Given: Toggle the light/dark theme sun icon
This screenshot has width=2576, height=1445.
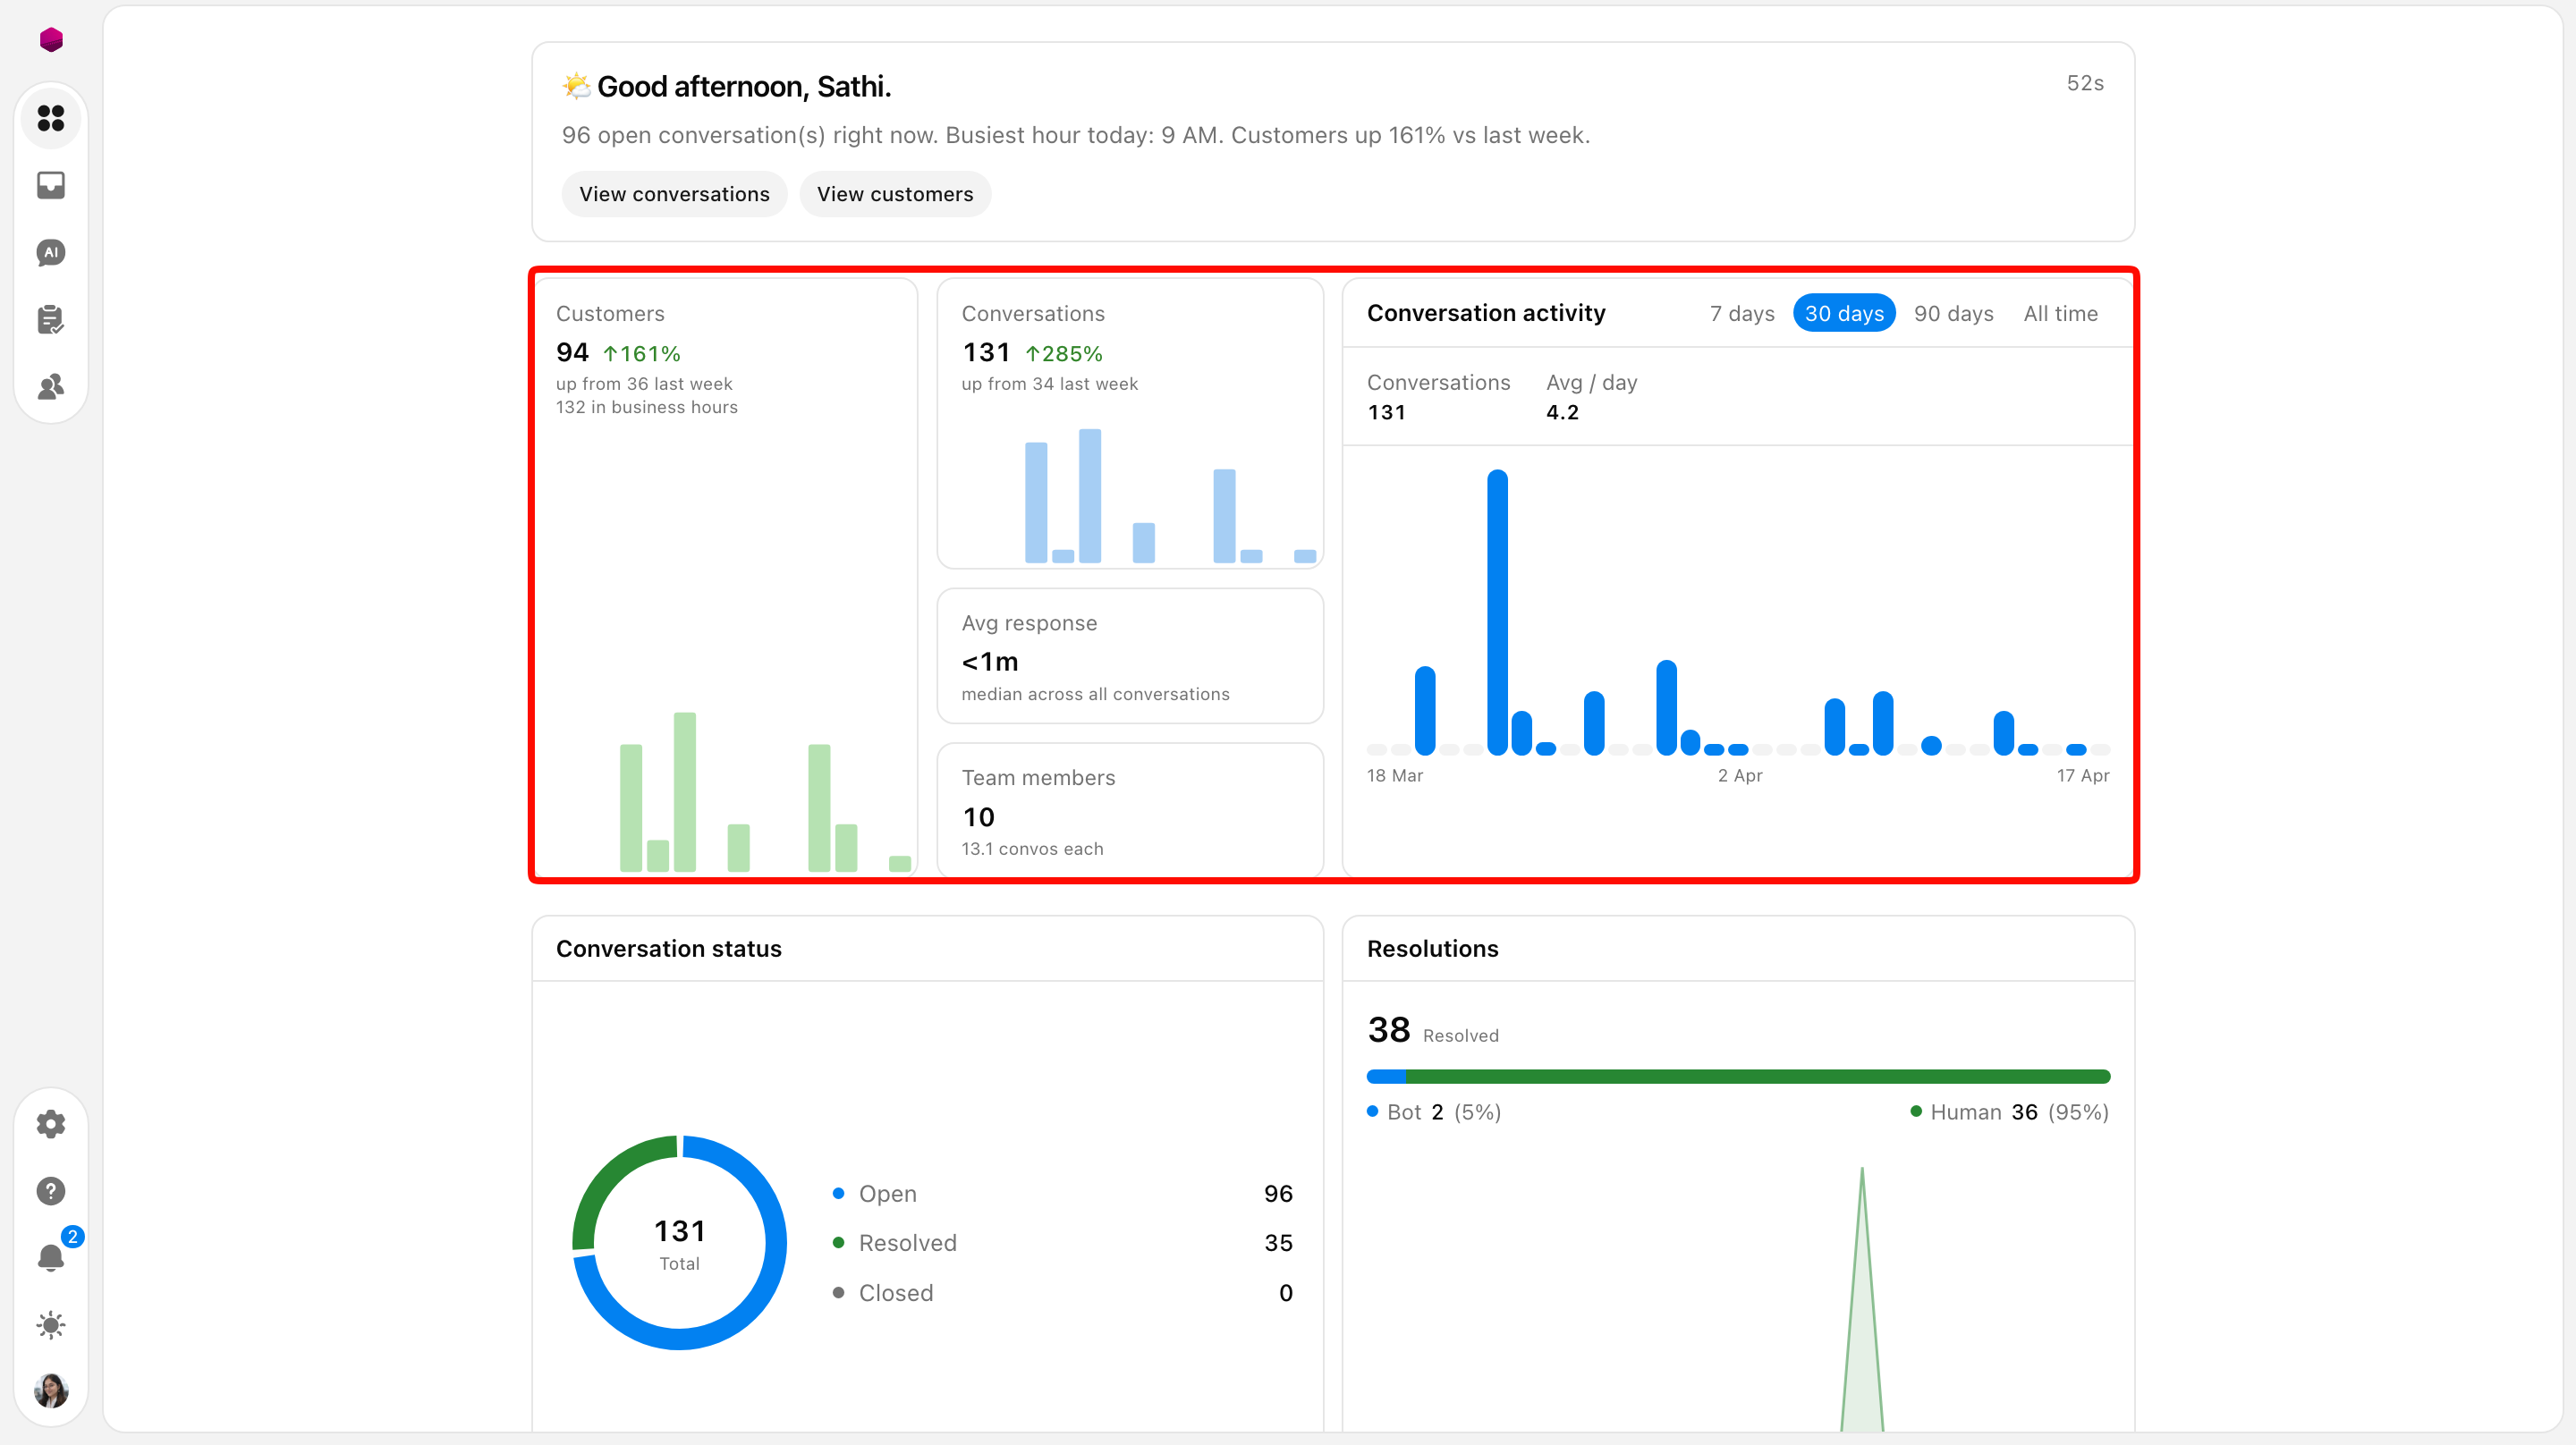Looking at the screenshot, I should (x=51, y=1325).
